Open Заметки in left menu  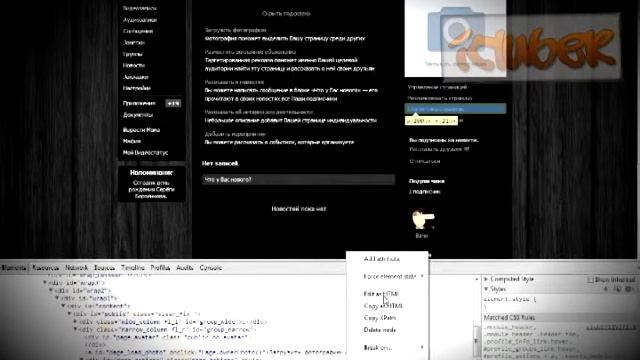click(133, 42)
